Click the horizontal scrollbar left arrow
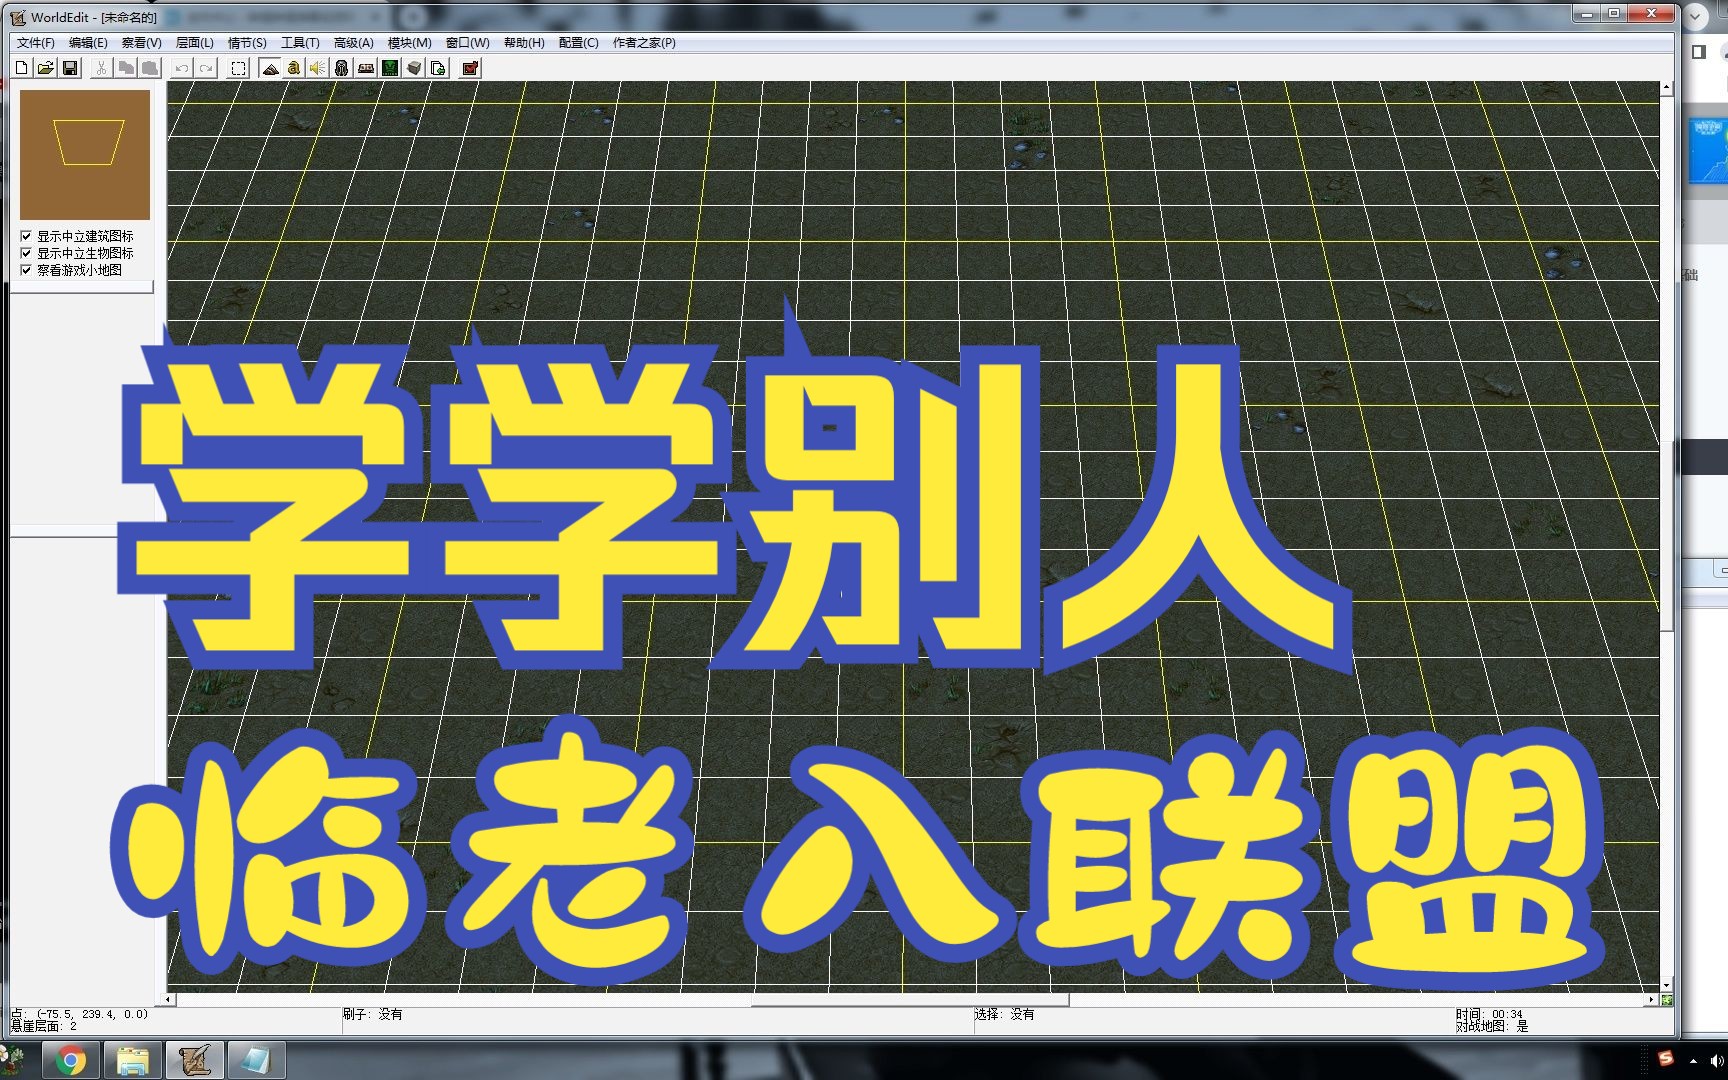This screenshot has width=1728, height=1080. pos(169,999)
